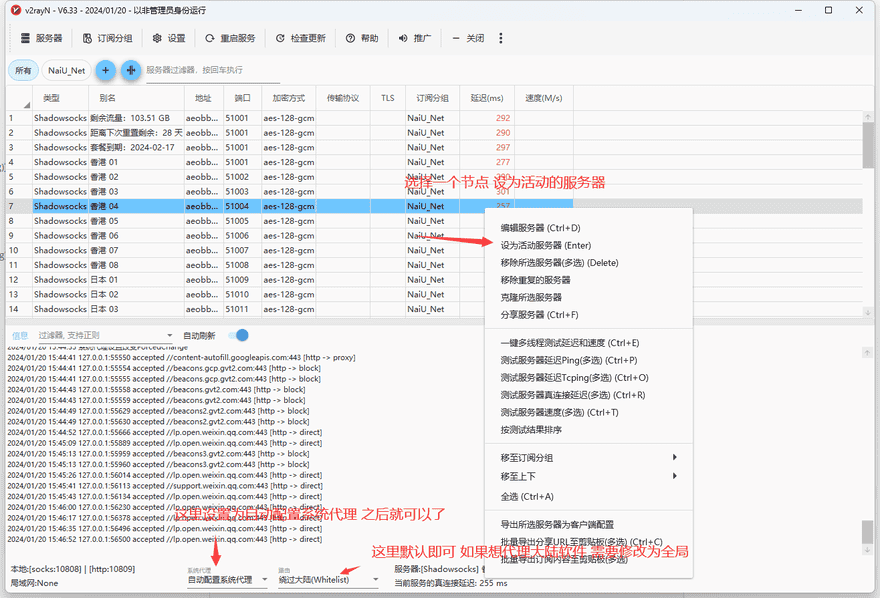
Task: Open the three-dot more options menu
Action: point(501,38)
